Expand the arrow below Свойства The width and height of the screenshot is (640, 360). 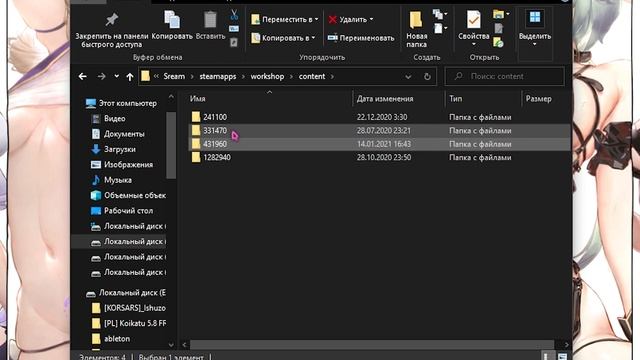473,44
